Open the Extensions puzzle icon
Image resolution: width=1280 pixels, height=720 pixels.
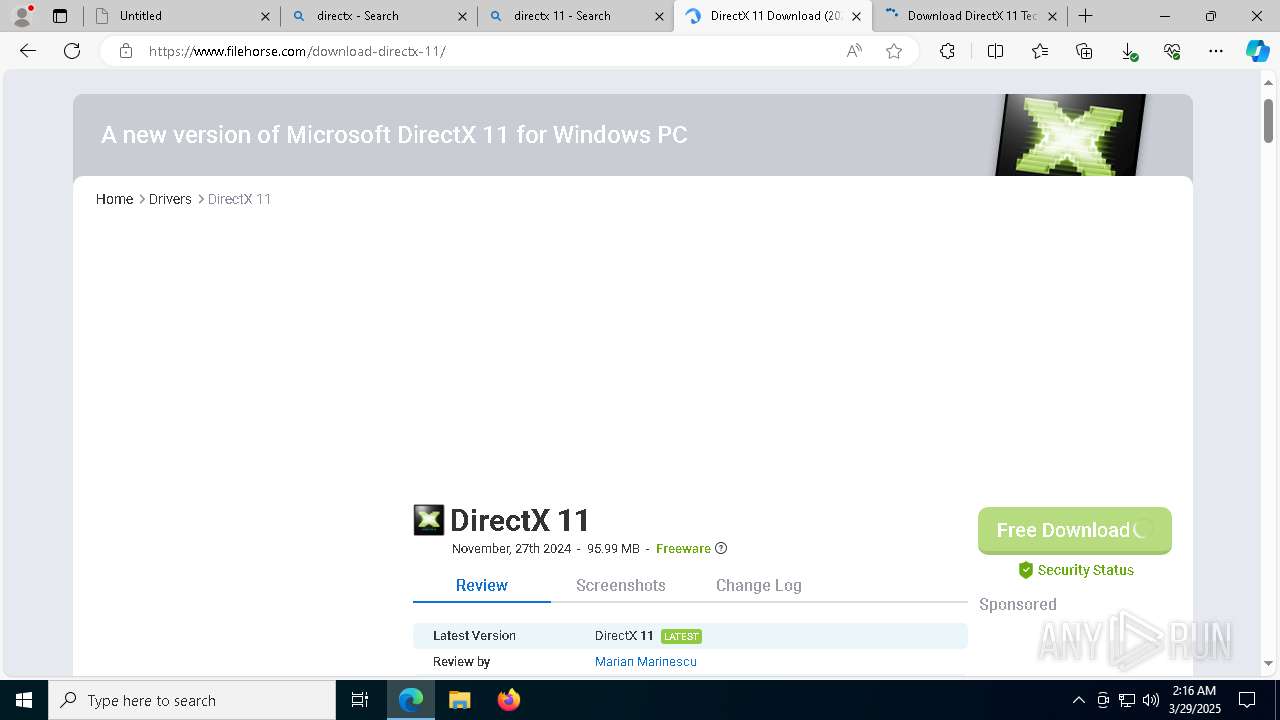[947, 51]
